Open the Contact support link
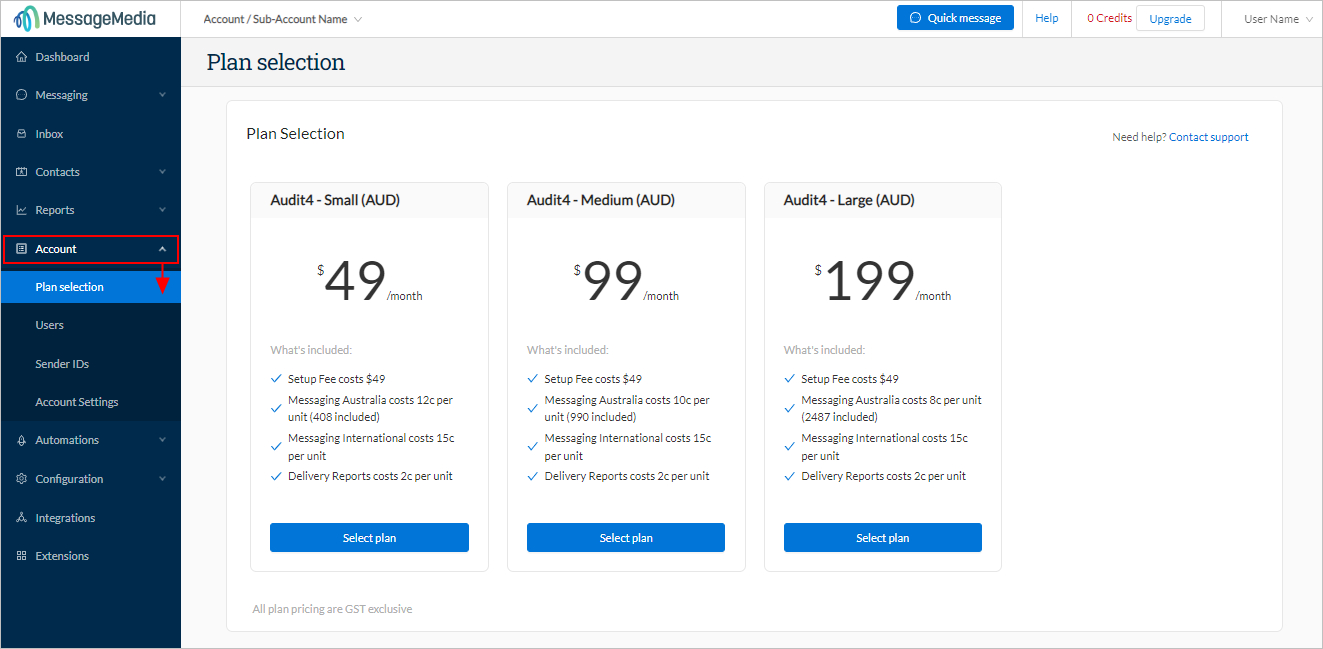 (x=1208, y=137)
